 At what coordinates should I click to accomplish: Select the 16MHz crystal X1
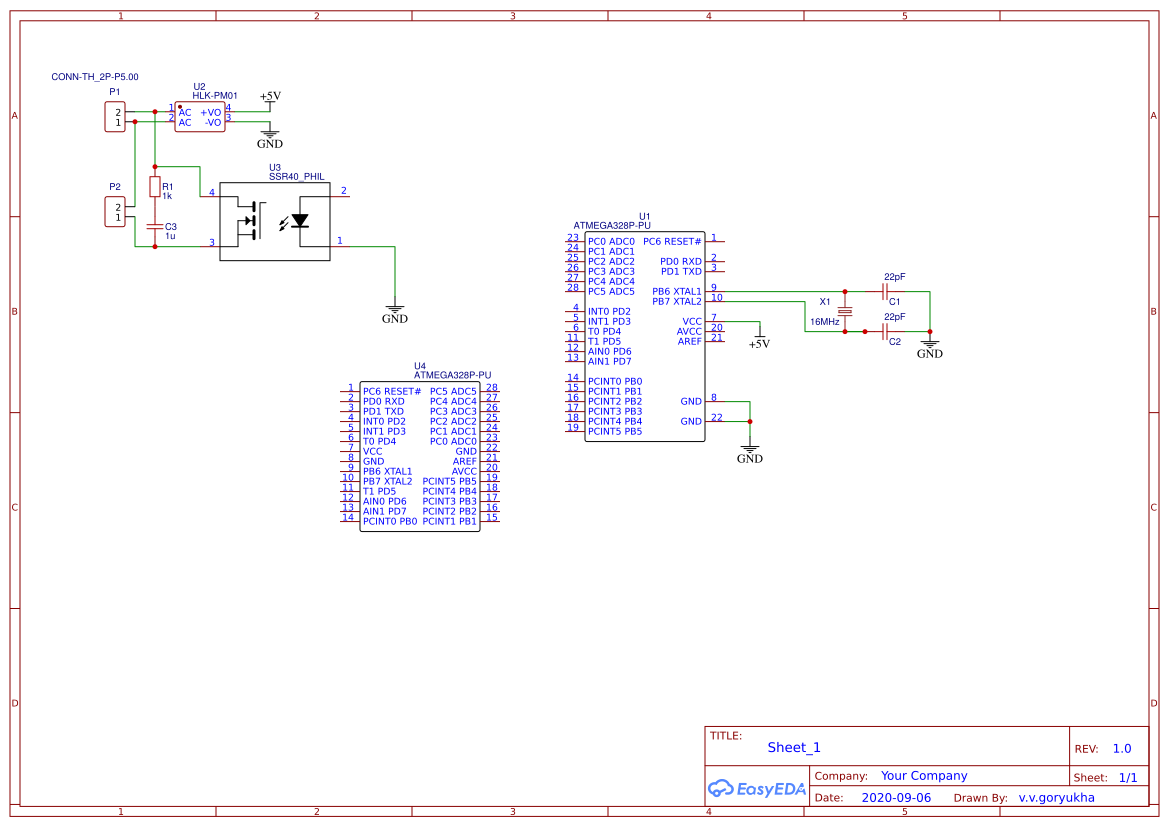pyautogui.click(x=845, y=311)
